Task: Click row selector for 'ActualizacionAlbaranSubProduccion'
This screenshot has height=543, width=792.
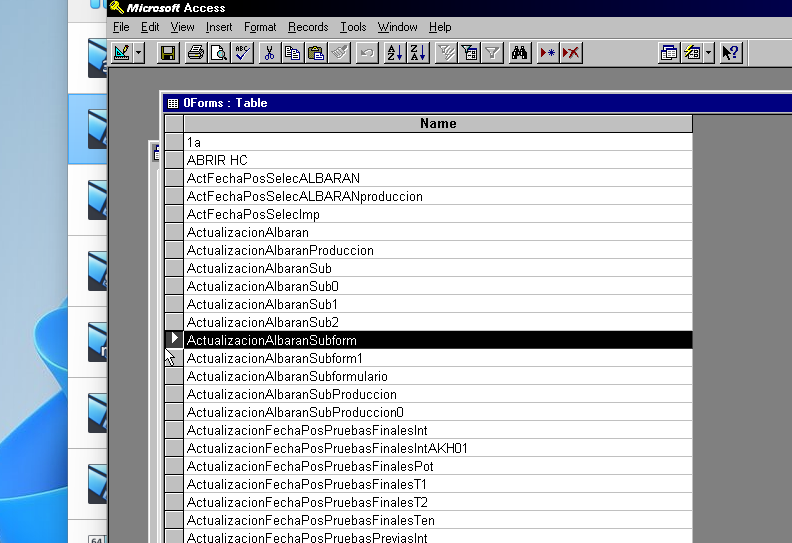Action: click(174, 394)
